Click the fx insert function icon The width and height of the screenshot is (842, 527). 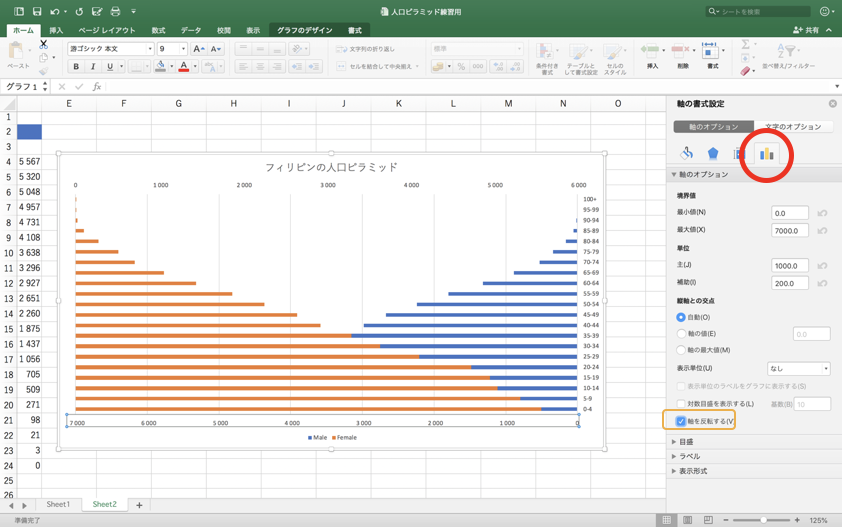pos(97,86)
